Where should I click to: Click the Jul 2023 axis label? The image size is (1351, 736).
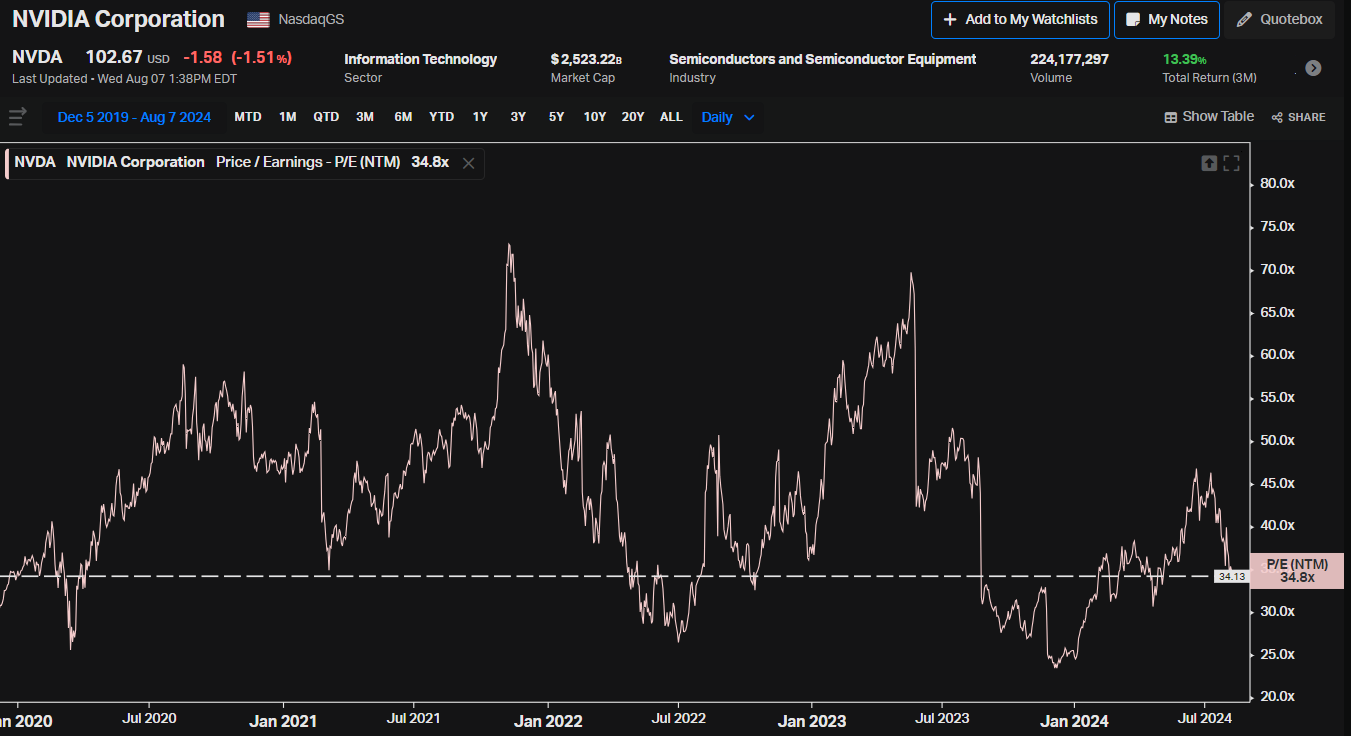click(x=940, y=718)
